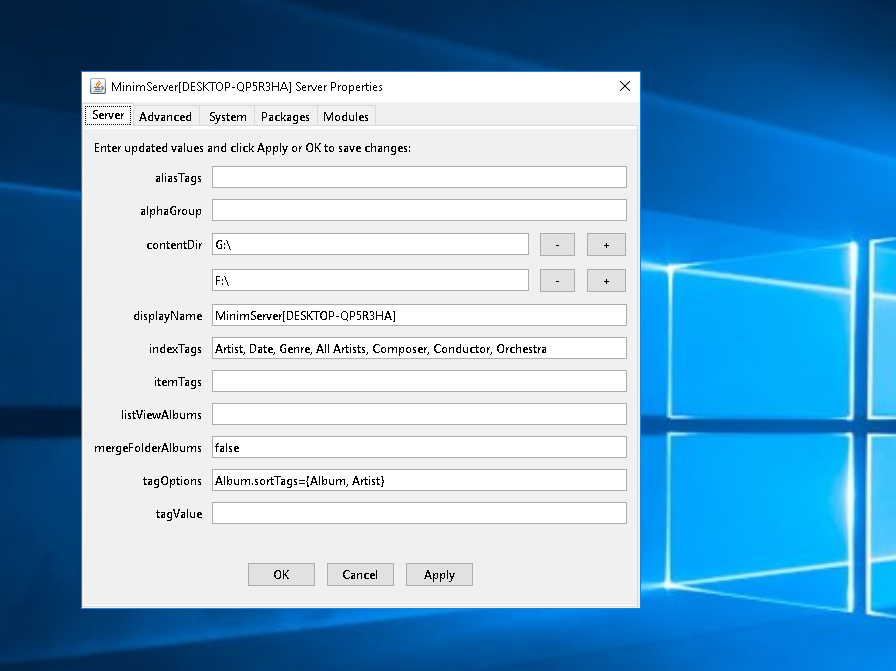Click inside the aliasTags input field

coord(418,176)
